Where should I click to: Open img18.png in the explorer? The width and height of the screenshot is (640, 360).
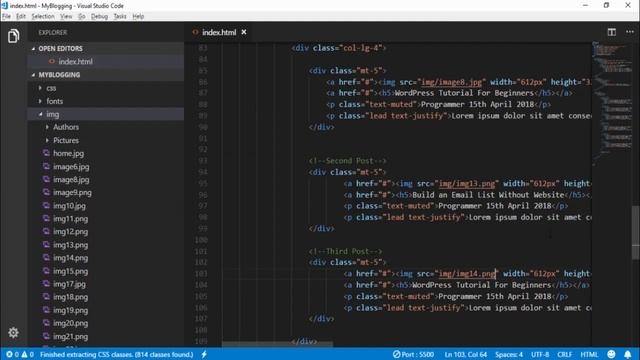(x=105, y=297)
